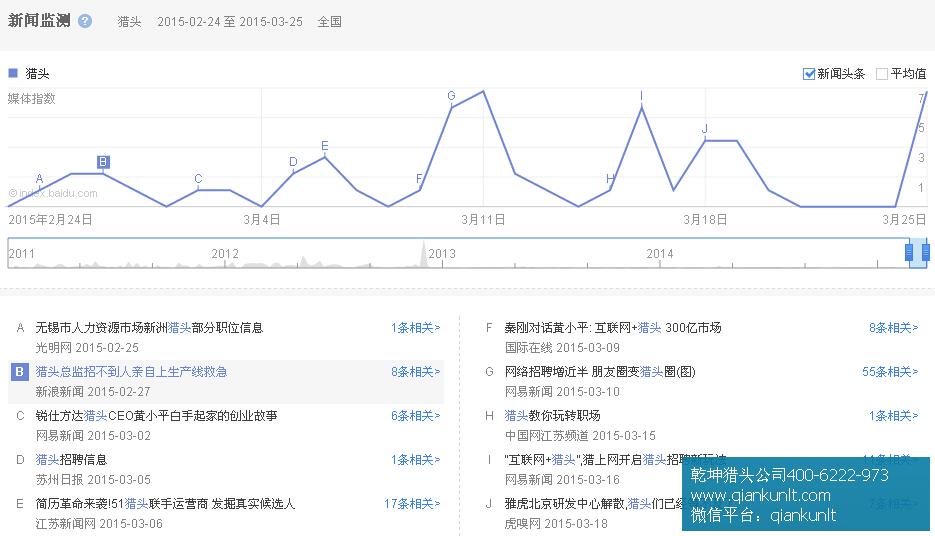Screen dimensions: 935x536
Task: Open headline 无锡市人力资源市场新洲猎头部分职位信息
Action: tap(149, 328)
